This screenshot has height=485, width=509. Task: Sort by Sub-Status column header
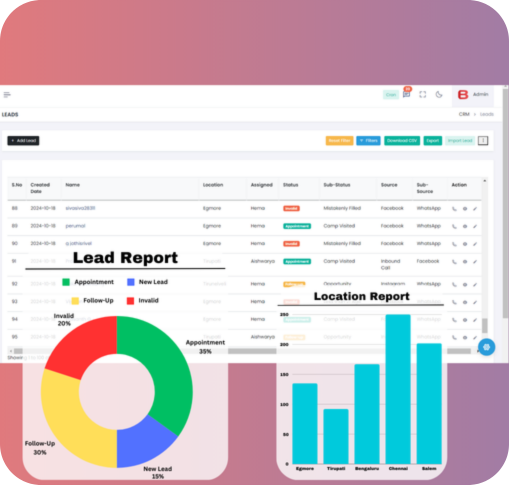337,185
